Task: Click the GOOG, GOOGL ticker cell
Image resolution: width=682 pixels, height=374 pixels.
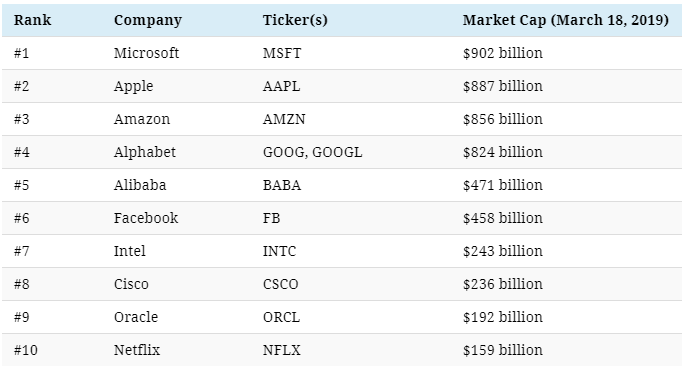Action: tap(312, 152)
